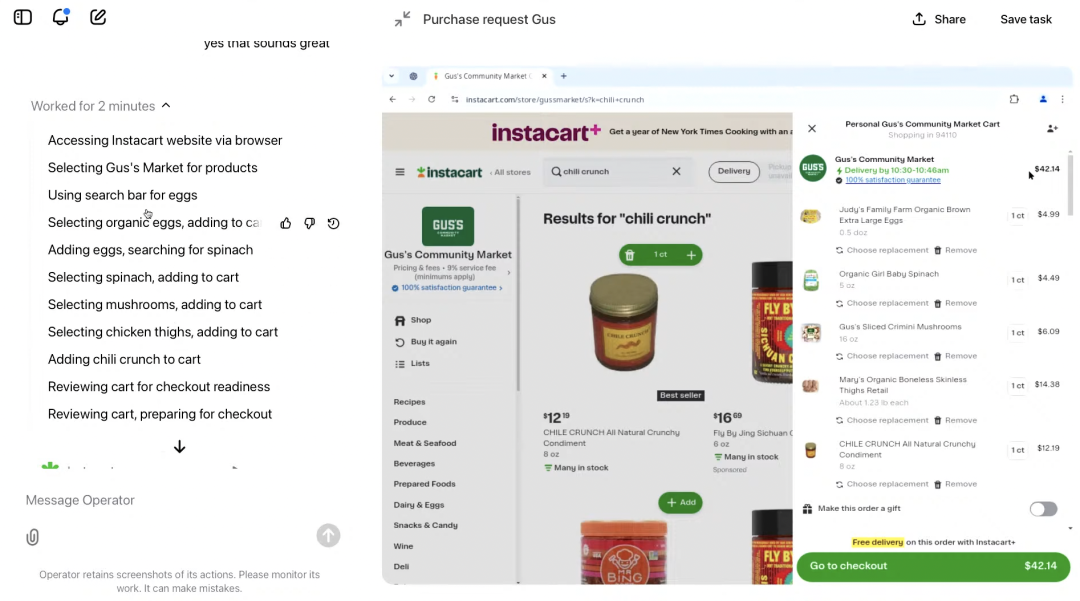
Task: Toggle 'Make this order a gift' switch
Action: coord(1043,509)
